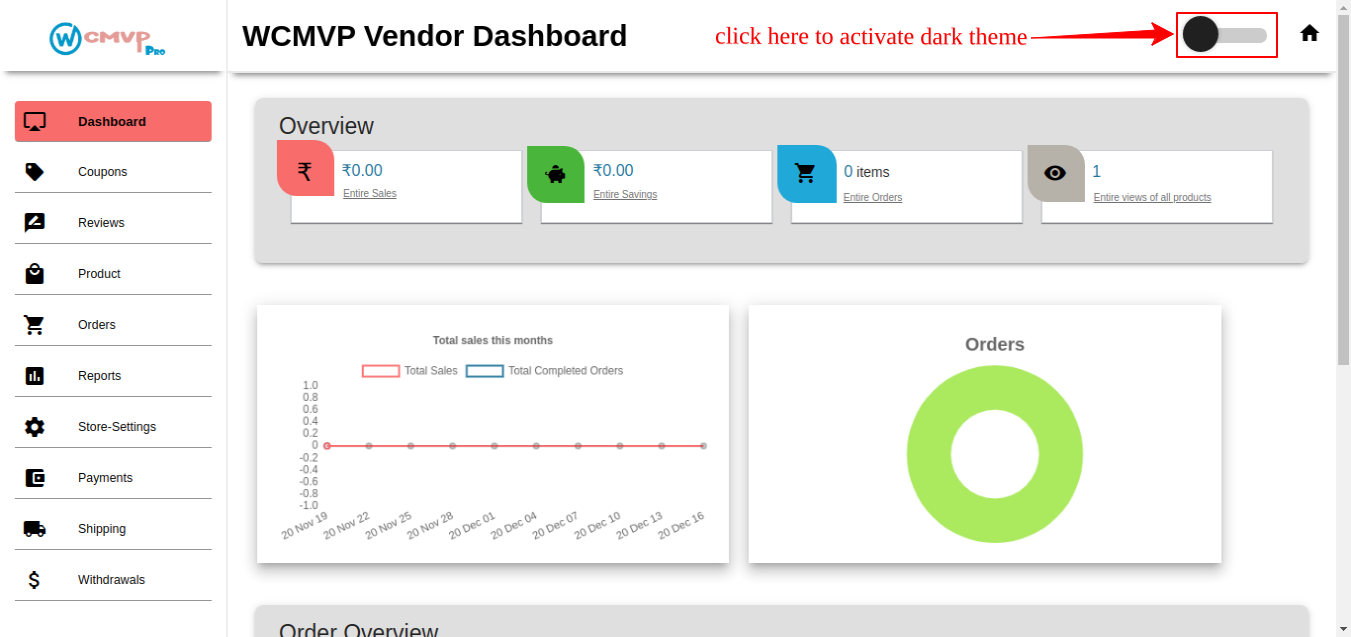1351x637 pixels.
Task: Open Dashboard menu item
Action: pyautogui.click(x=113, y=121)
